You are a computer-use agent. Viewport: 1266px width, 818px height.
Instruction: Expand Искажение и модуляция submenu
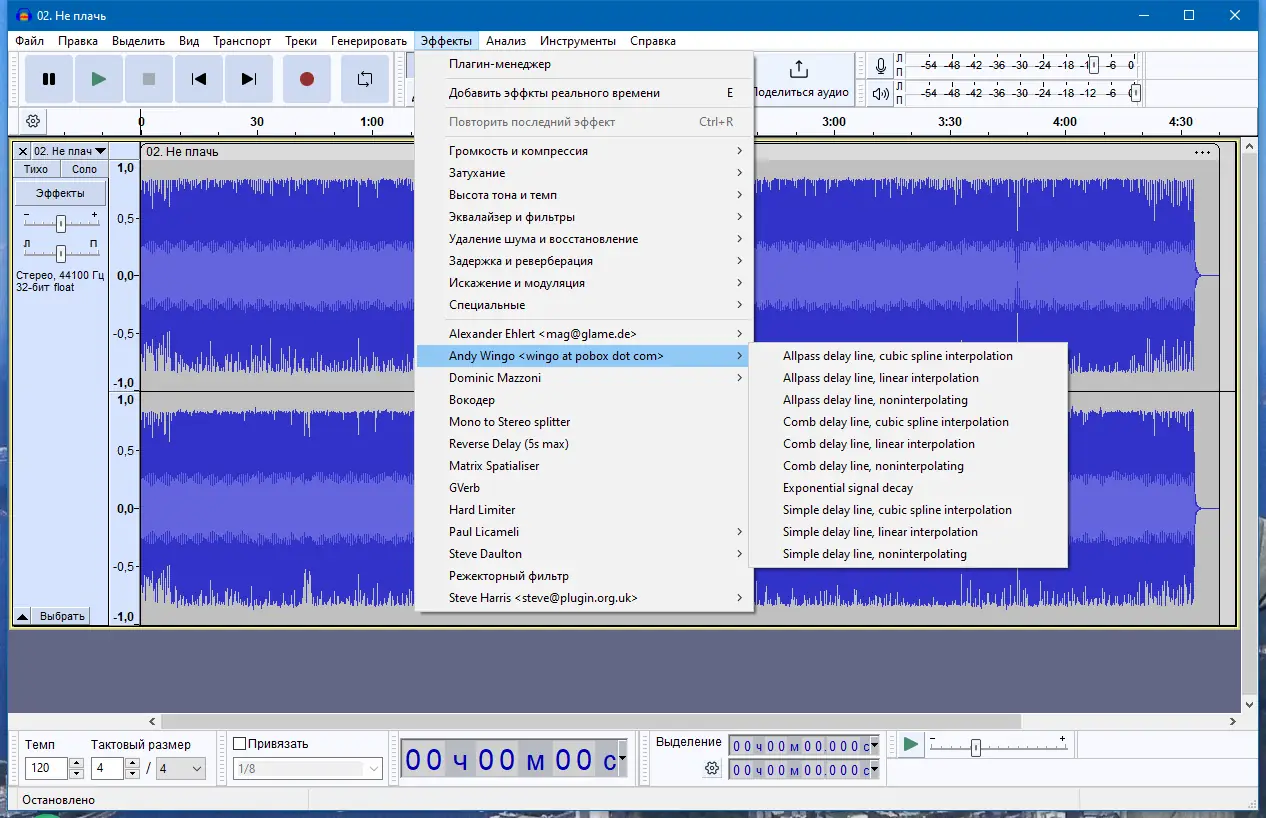pos(584,283)
